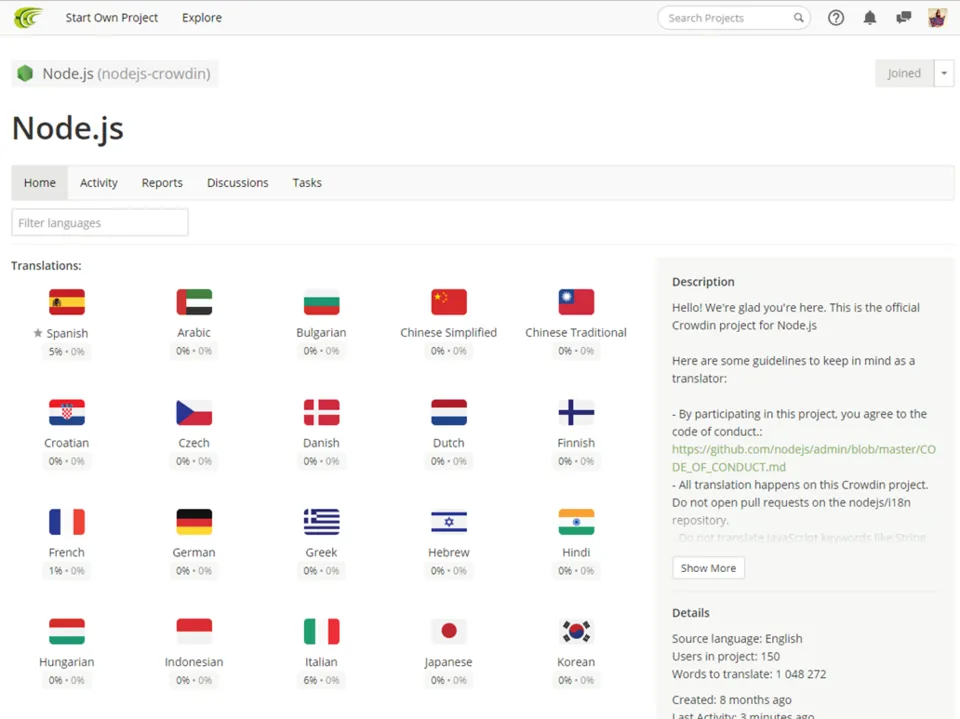Select the Hungarian flag
The height and width of the screenshot is (719, 960).
click(67, 631)
